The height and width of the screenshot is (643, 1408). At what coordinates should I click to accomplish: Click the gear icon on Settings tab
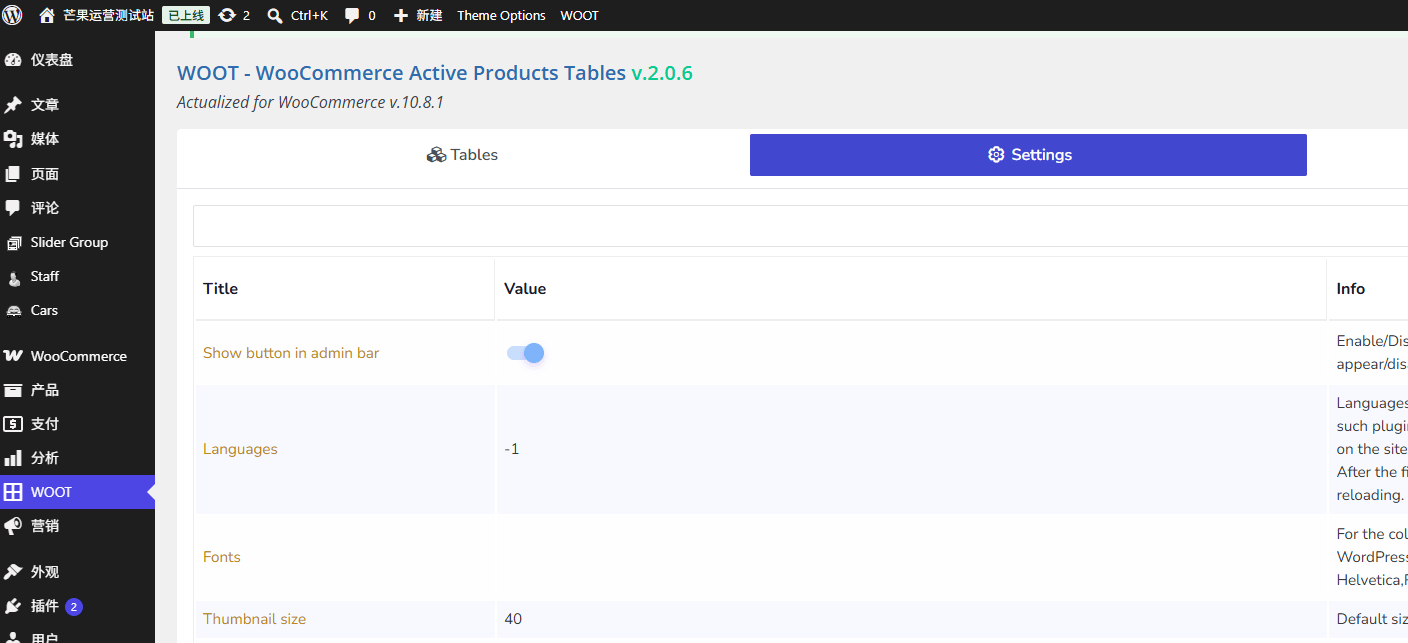click(996, 155)
